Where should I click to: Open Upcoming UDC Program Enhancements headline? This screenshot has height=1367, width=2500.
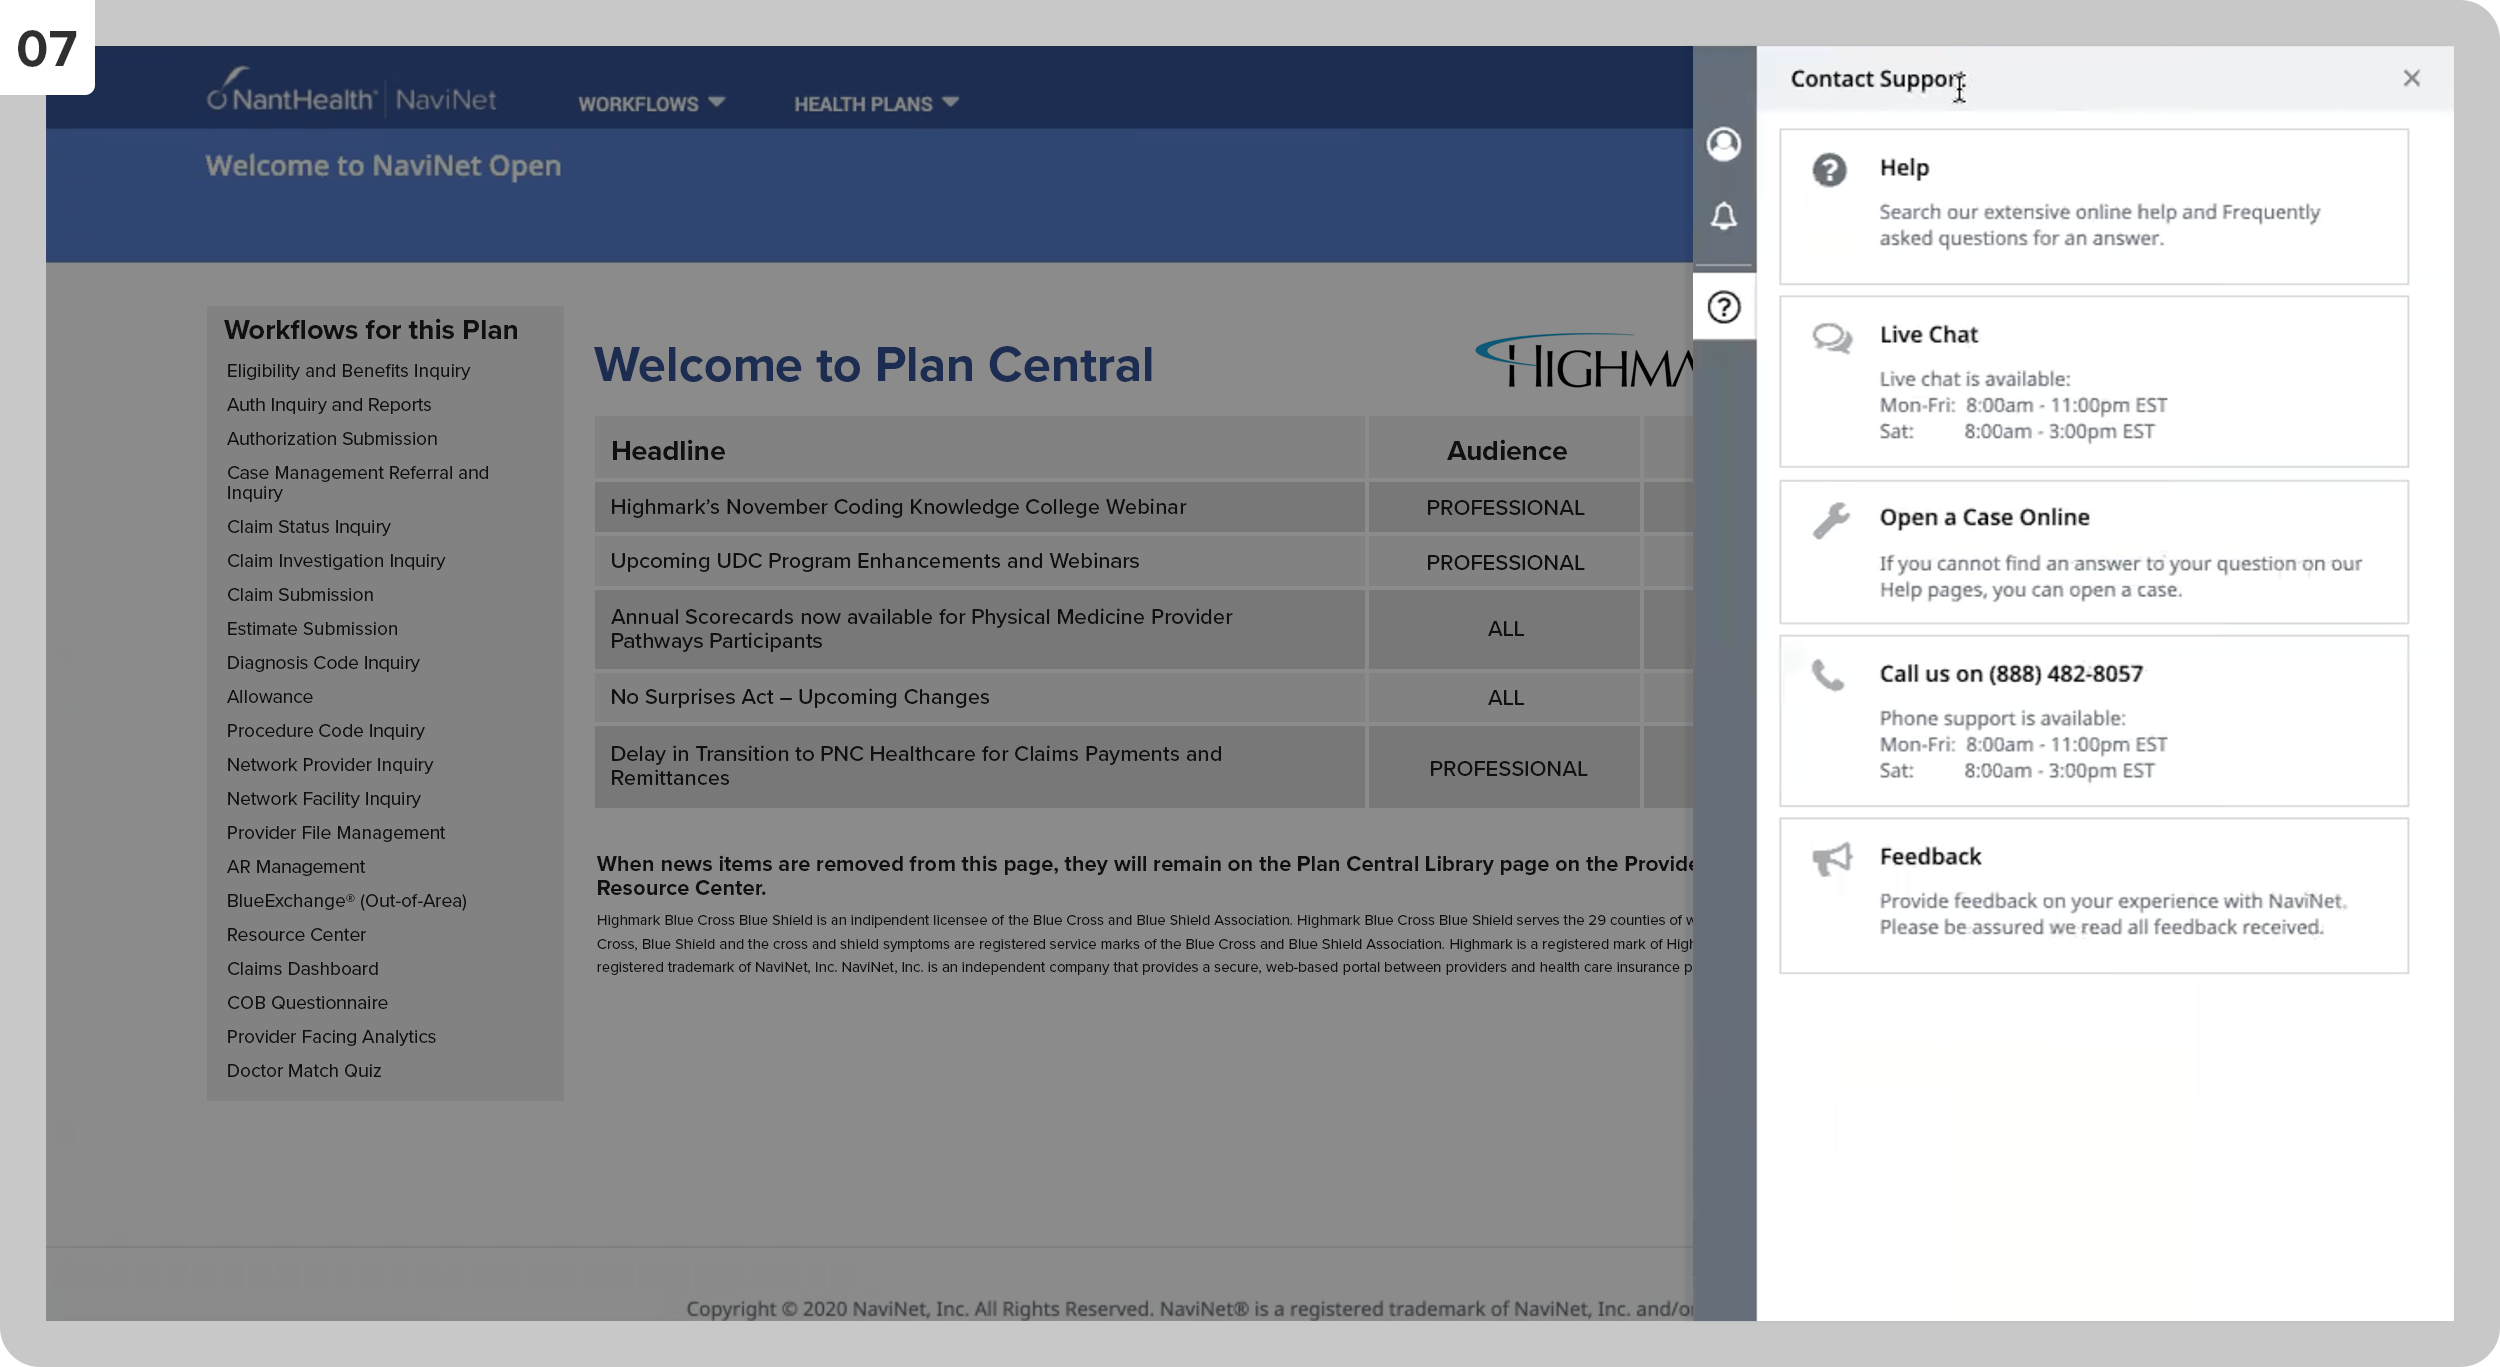[x=875, y=560]
